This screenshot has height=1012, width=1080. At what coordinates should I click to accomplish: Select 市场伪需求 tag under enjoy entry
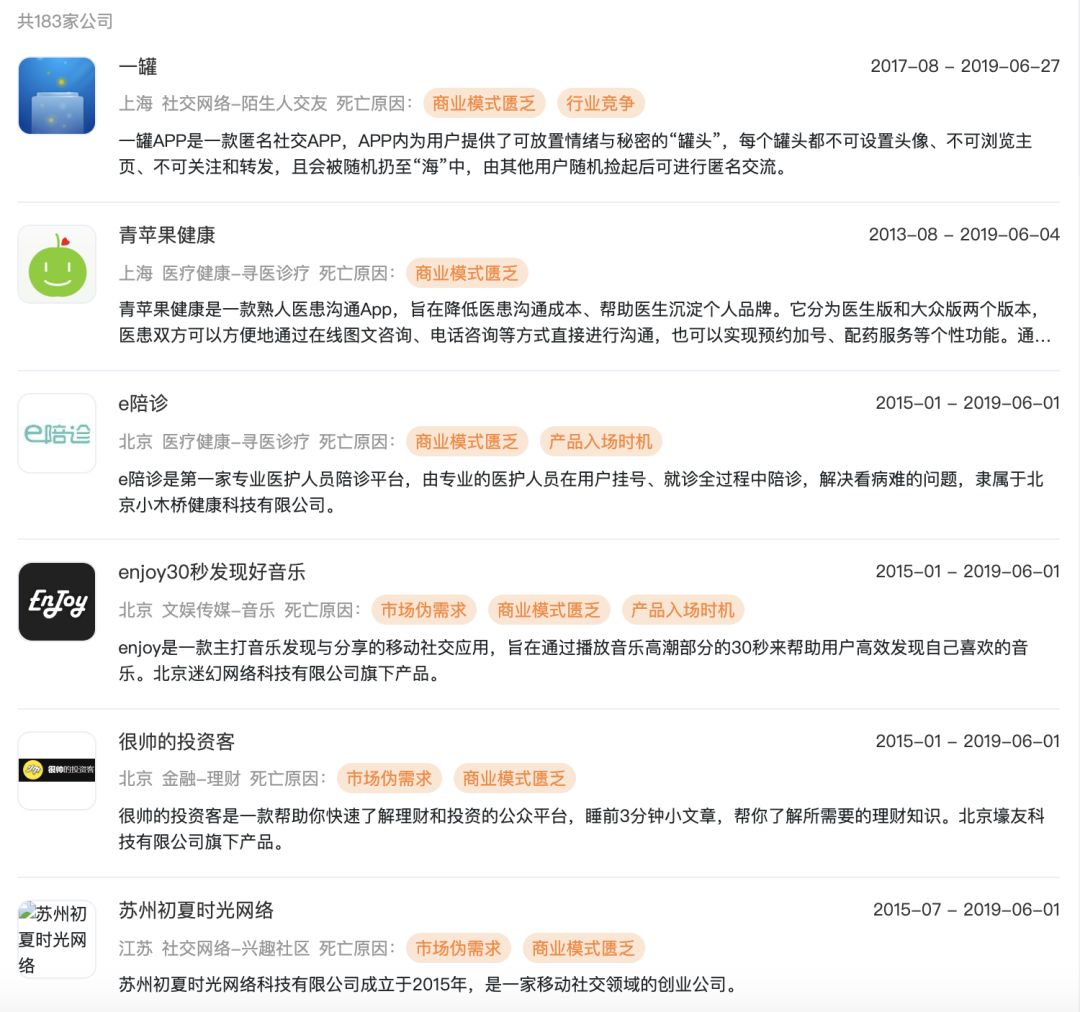pos(424,610)
